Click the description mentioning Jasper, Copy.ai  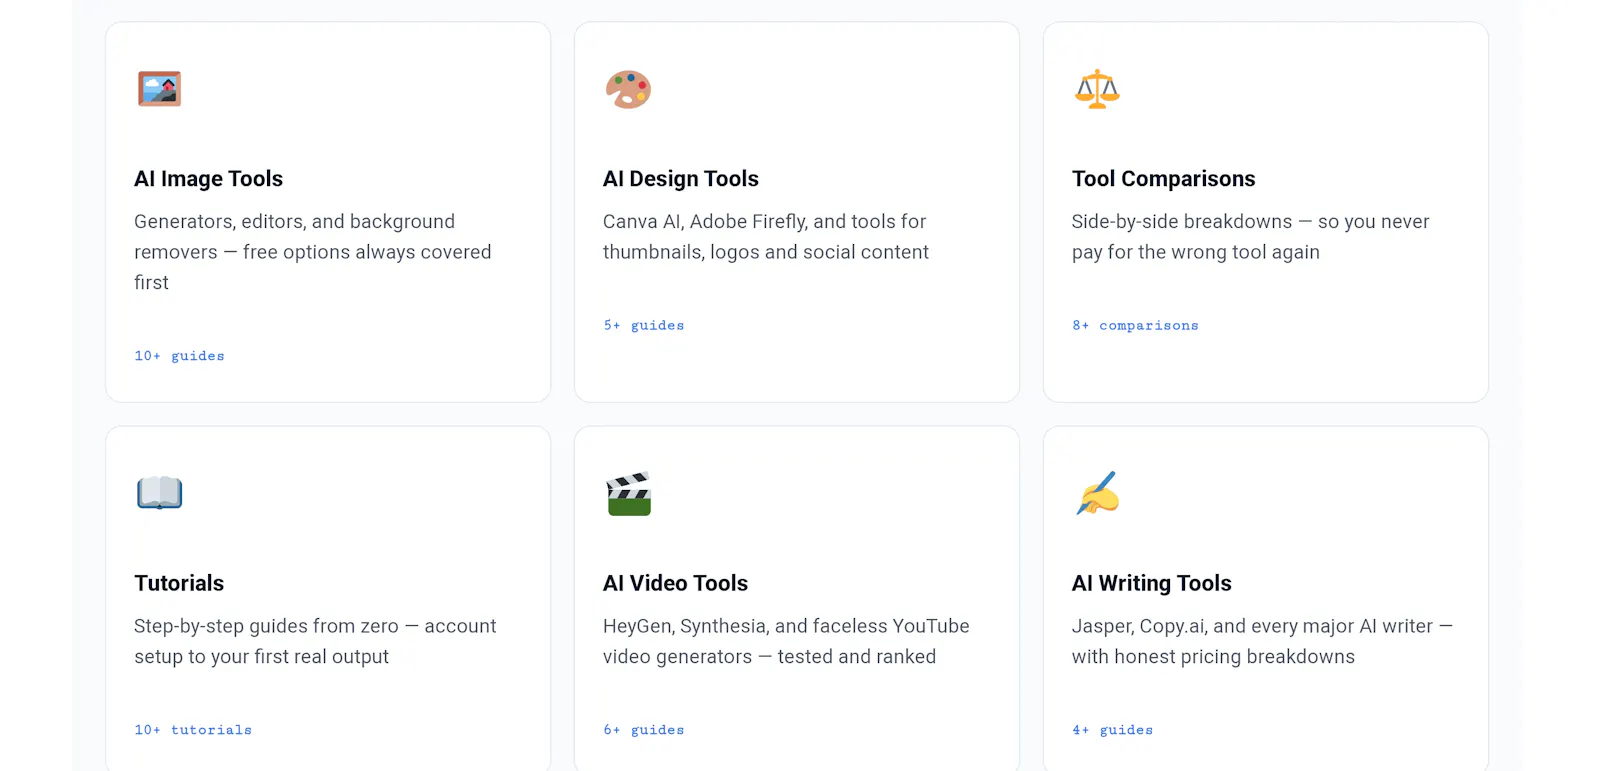[x=1262, y=641]
